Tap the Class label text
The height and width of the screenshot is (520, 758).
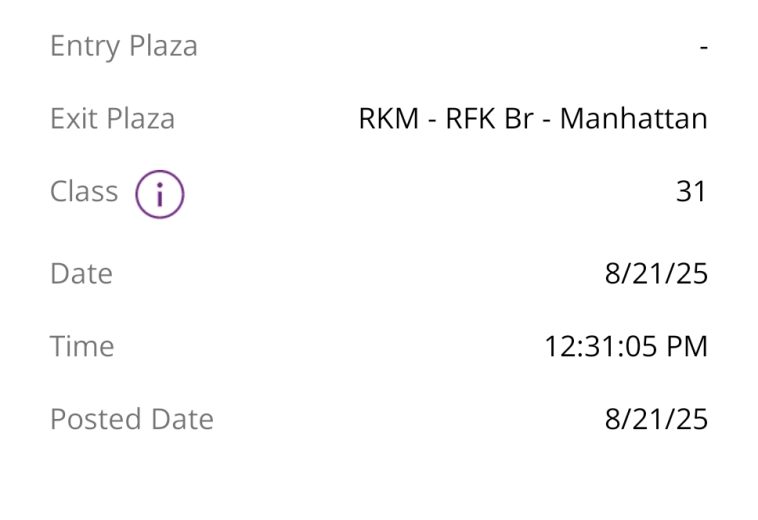84,191
